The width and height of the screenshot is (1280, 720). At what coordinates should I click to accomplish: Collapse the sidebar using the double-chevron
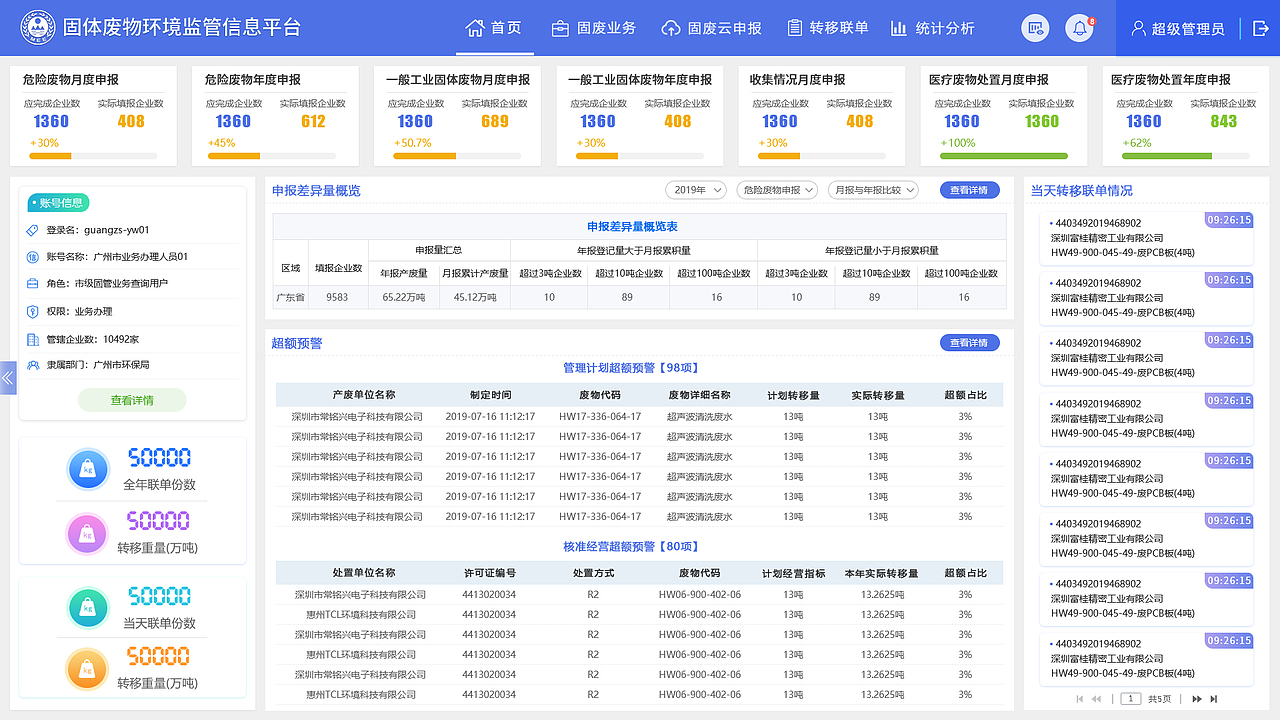7,378
